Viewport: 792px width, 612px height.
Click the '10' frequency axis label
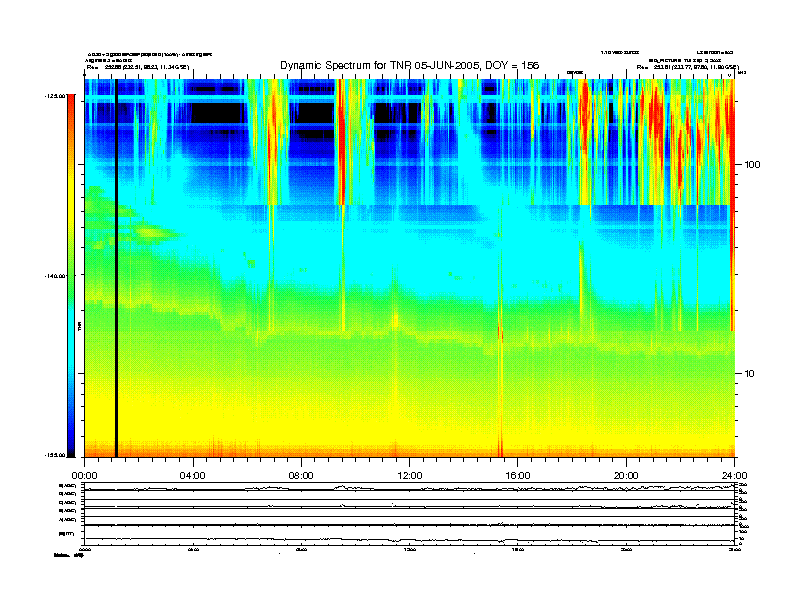click(750, 374)
